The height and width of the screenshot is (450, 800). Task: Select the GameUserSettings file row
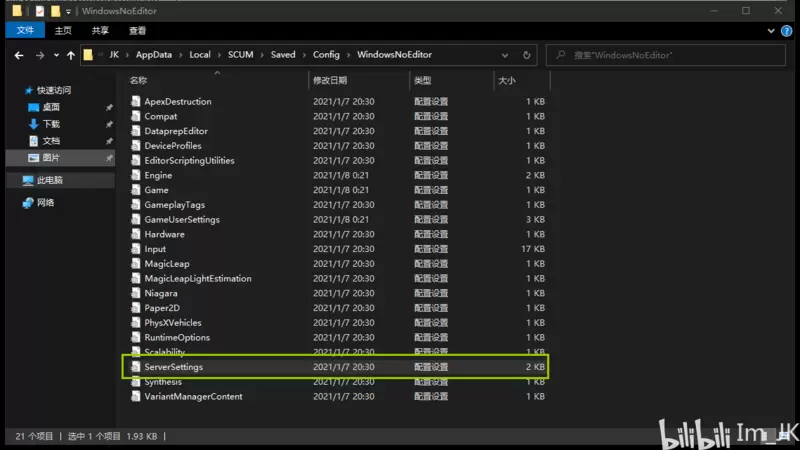point(337,219)
